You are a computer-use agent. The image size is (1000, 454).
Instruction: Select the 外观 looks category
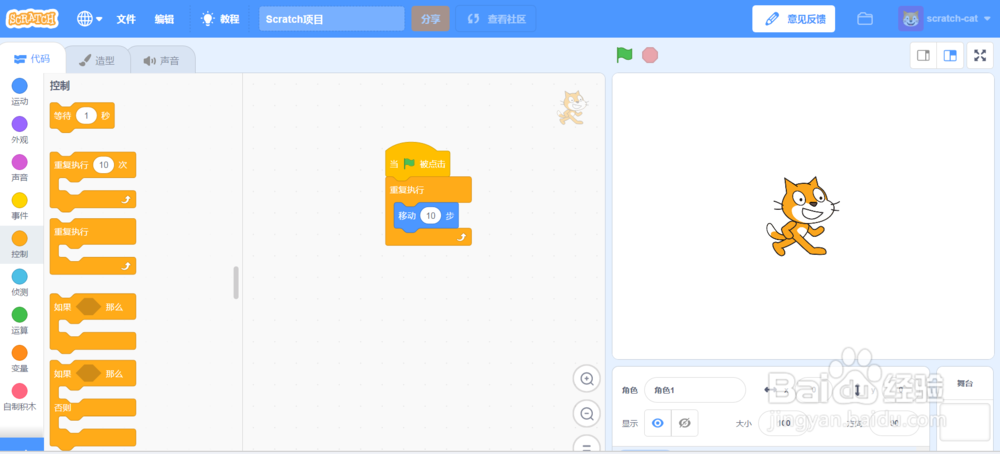pyautogui.click(x=20, y=130)
